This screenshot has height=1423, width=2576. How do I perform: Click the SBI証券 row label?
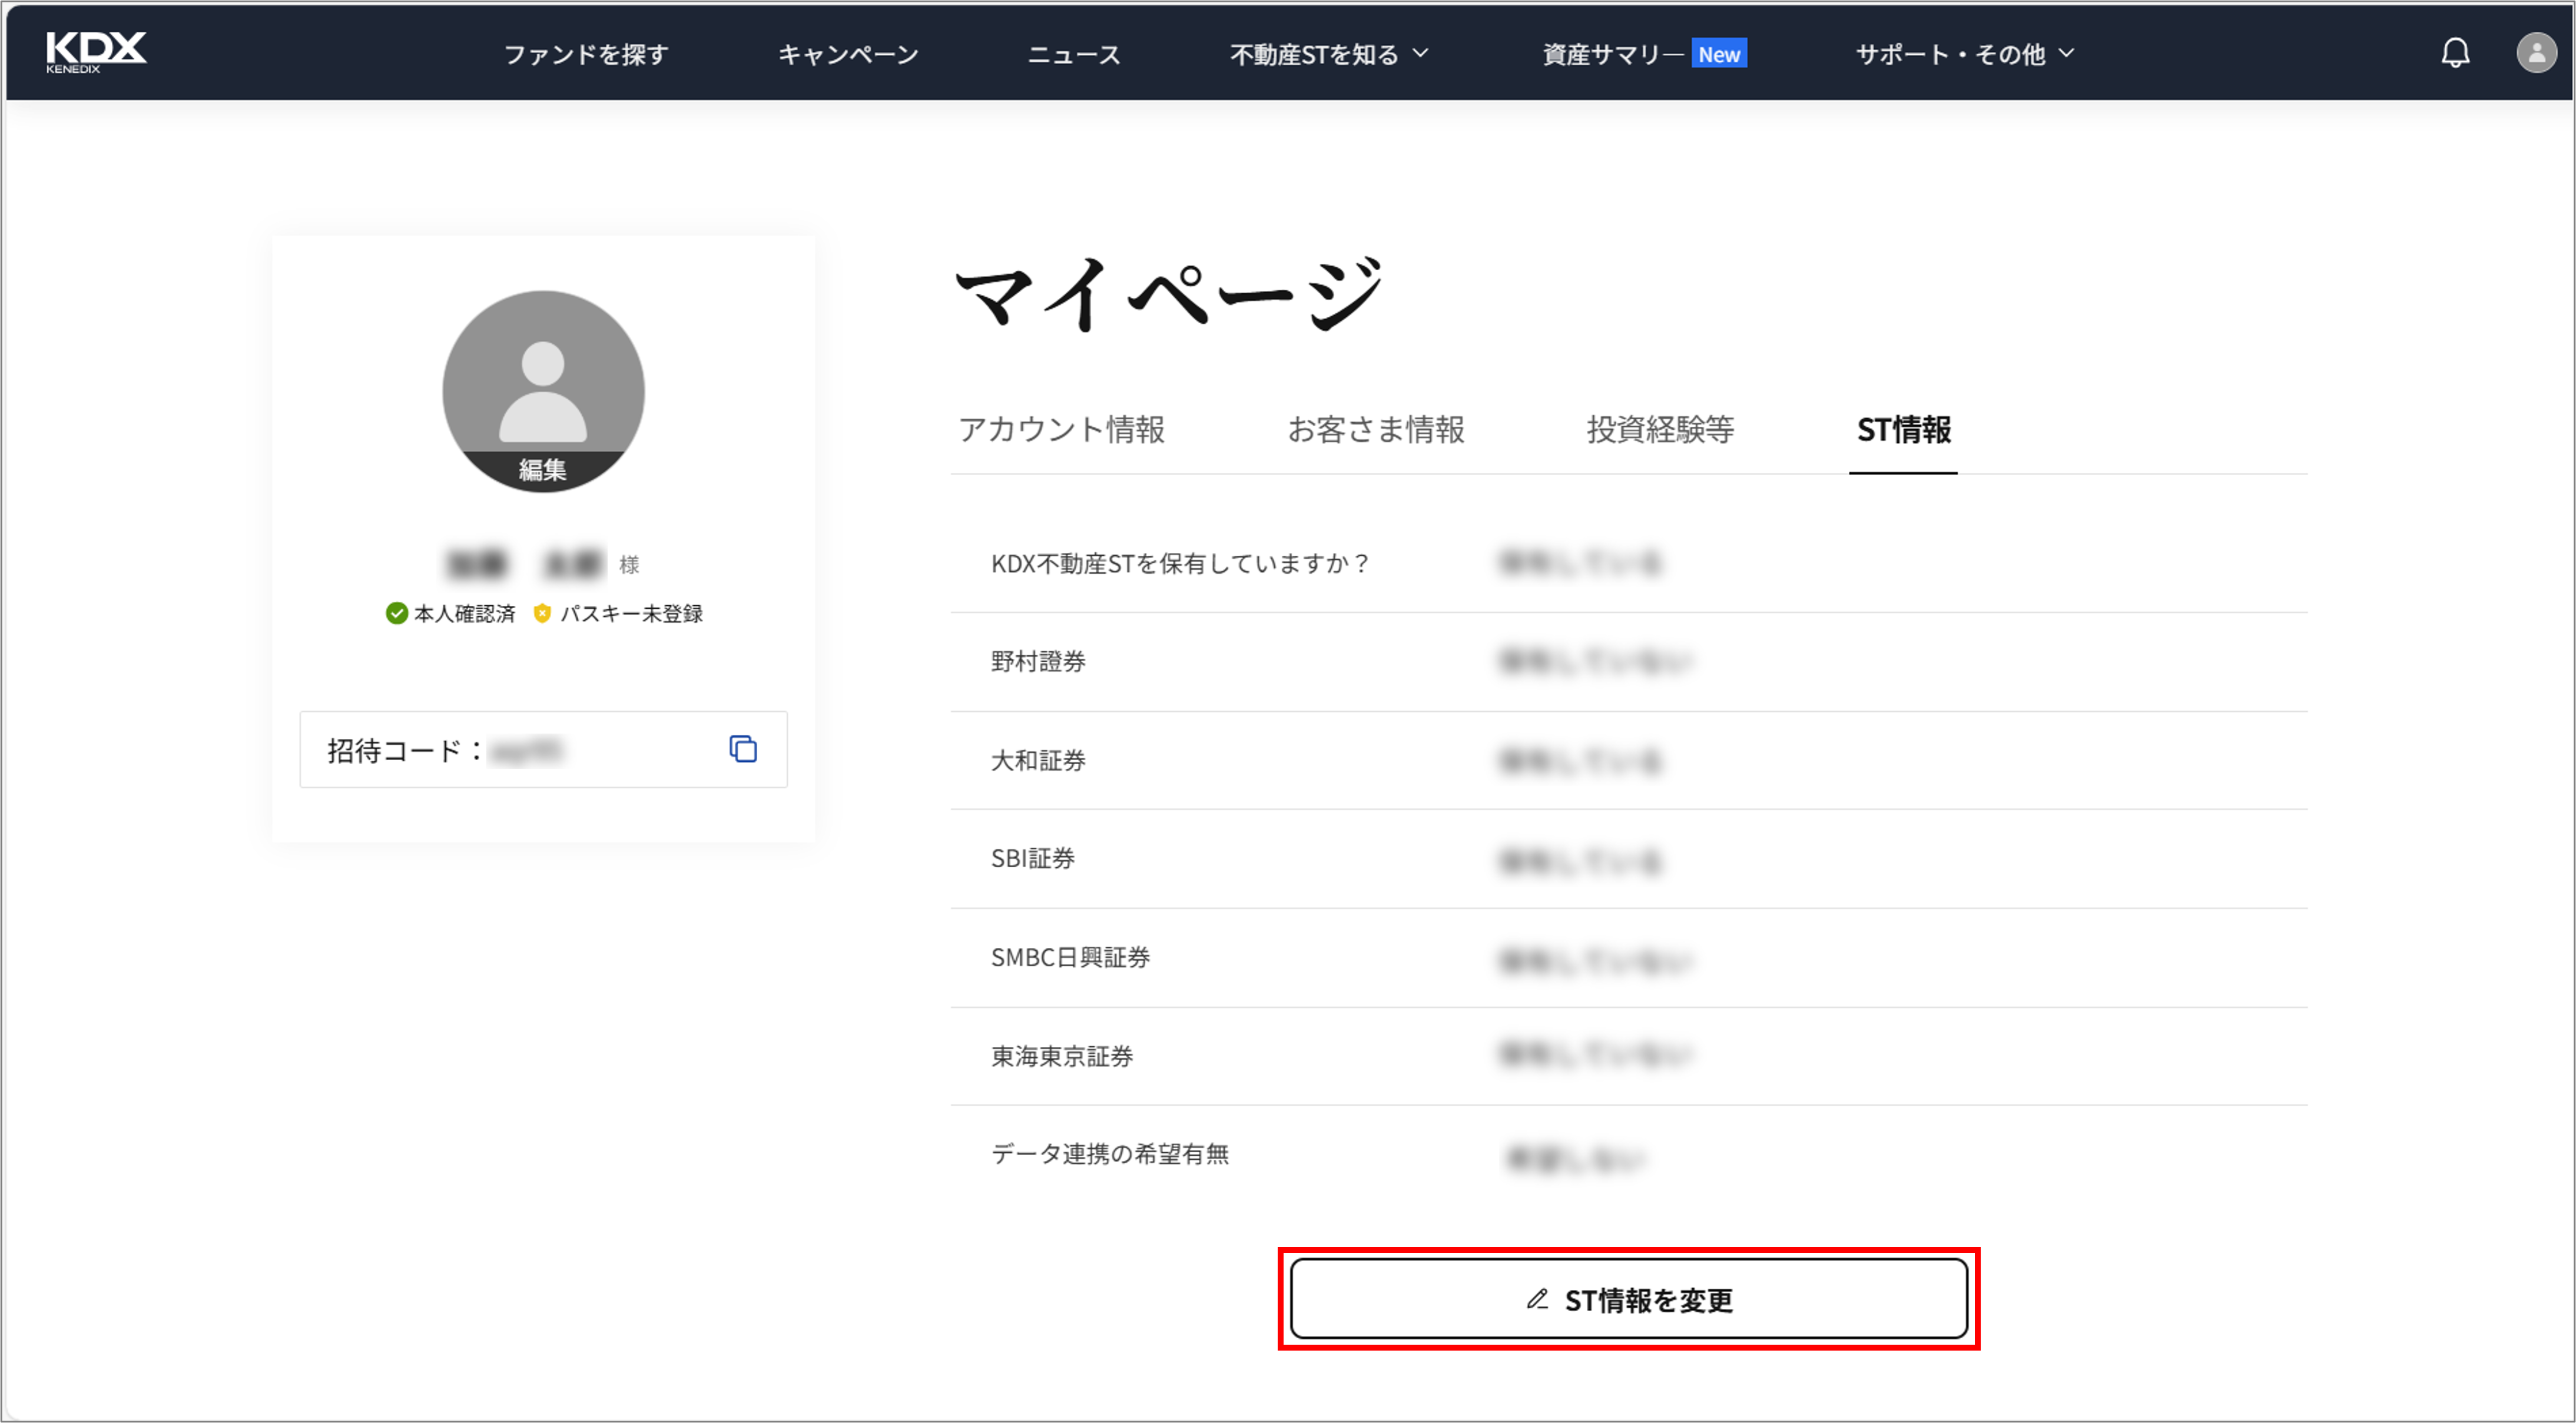coord(1032,859)
